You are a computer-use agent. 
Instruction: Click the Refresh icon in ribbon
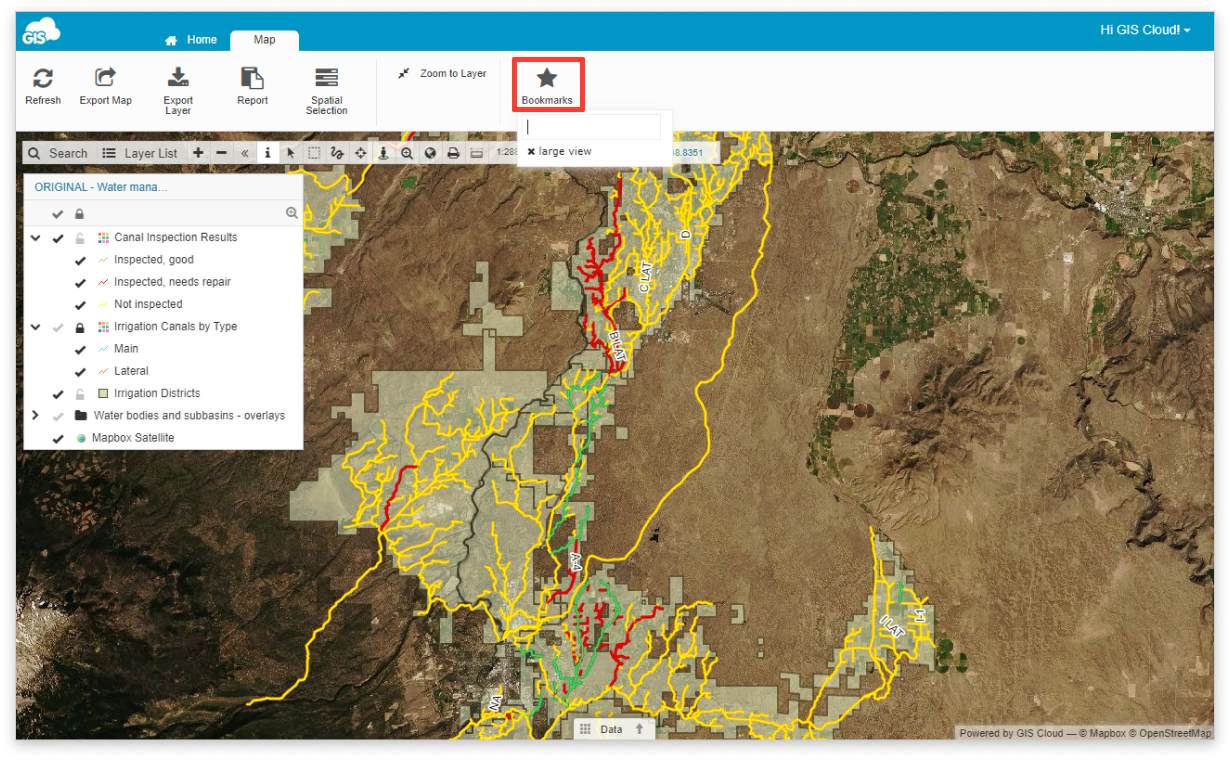click(x=43, y=78)
